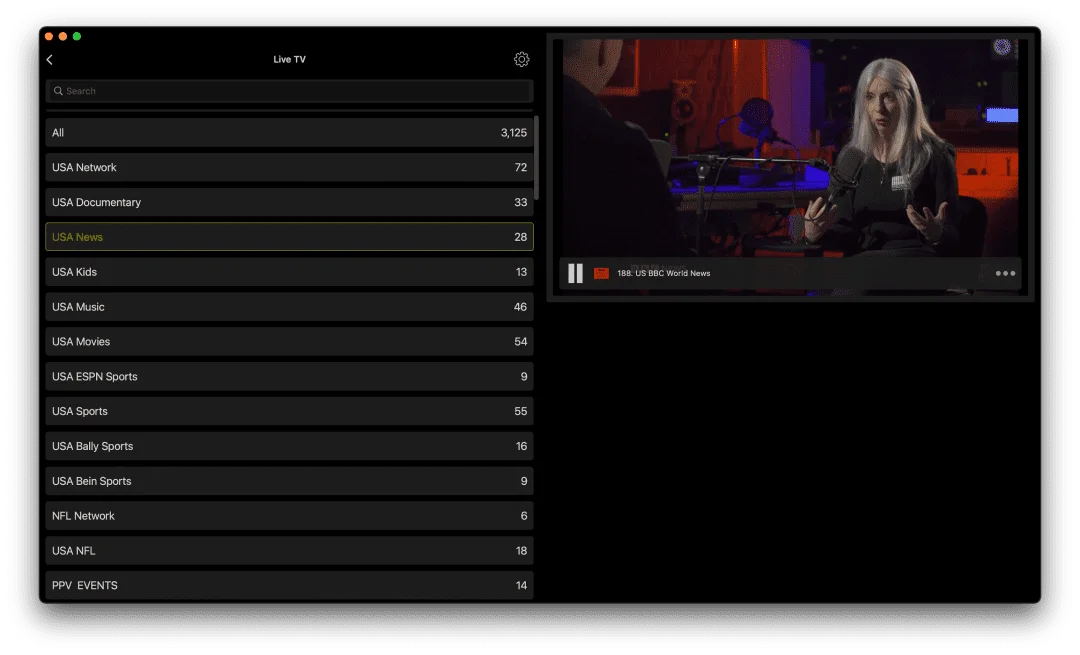The height and width of the screenshot is (655, 1080).
Task: Pause the BBC World News stream
Action: (x=575, y=273)
